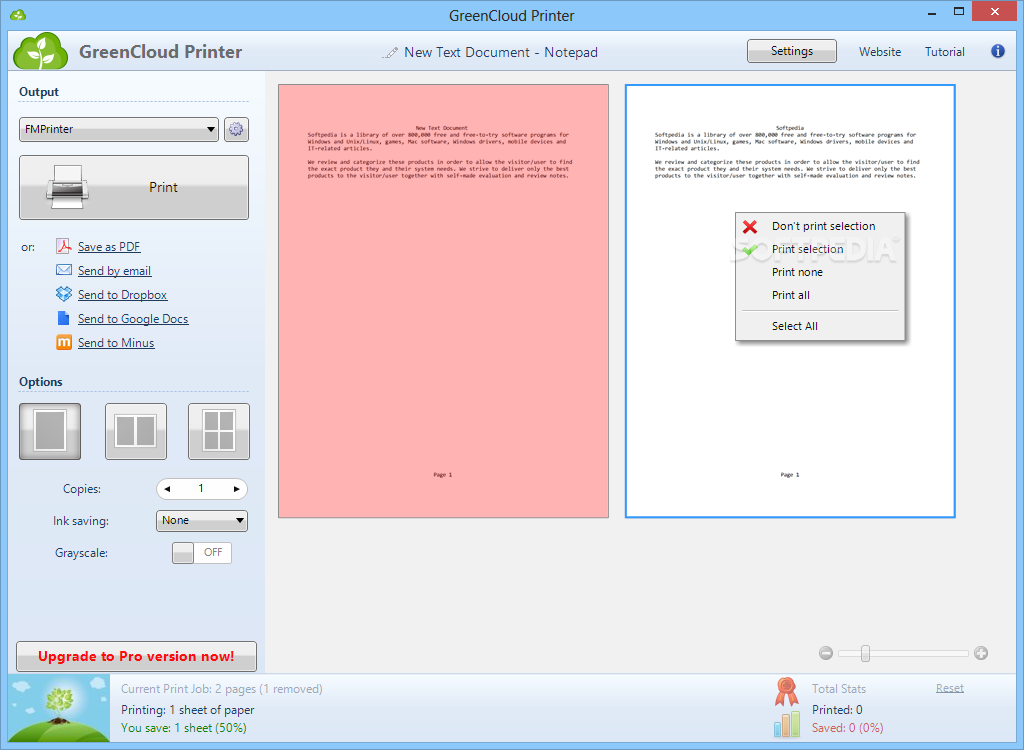Click the title bar cloud icon

pos(18,14)
